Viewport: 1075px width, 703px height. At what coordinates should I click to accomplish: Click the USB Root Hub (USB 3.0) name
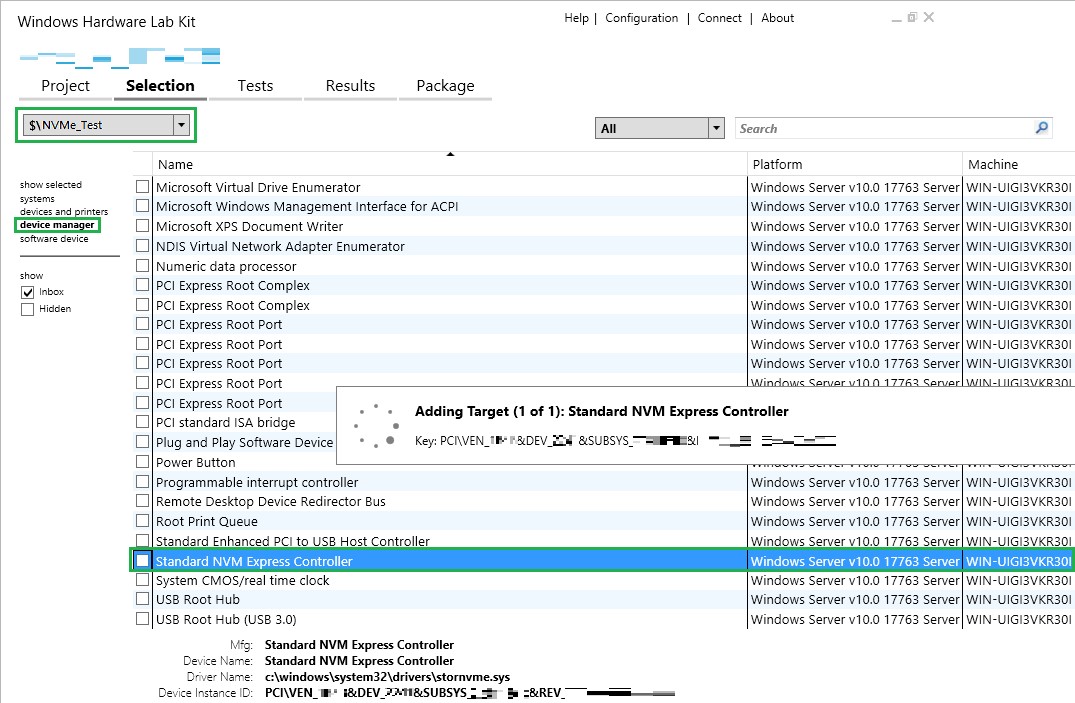226,619
